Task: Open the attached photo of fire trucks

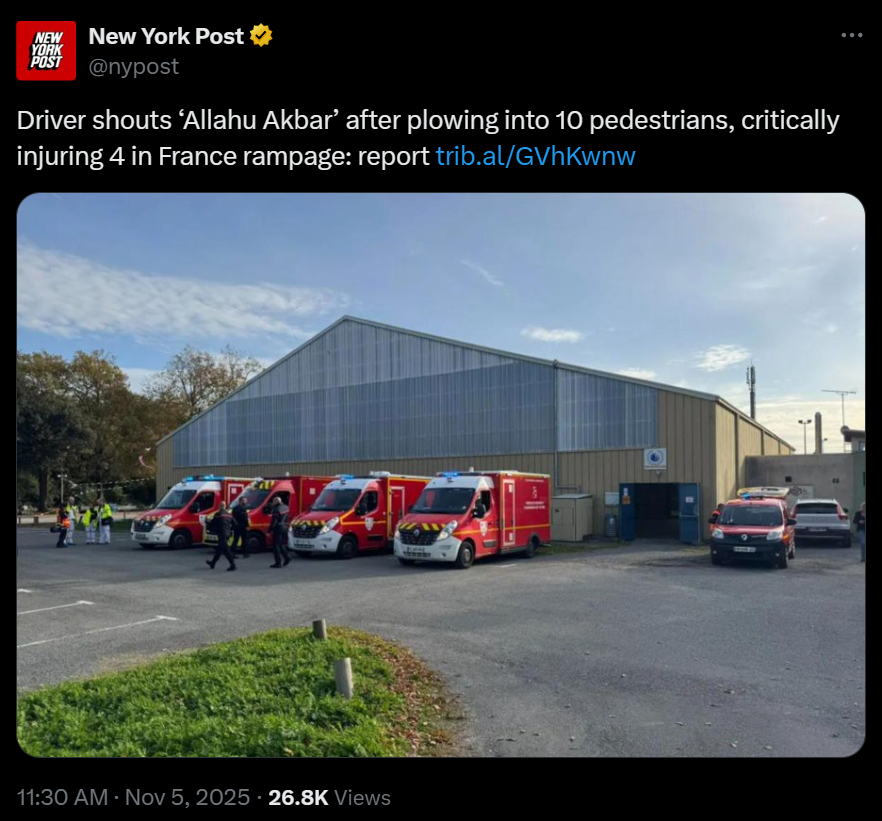Action: (x=440, y=475)
